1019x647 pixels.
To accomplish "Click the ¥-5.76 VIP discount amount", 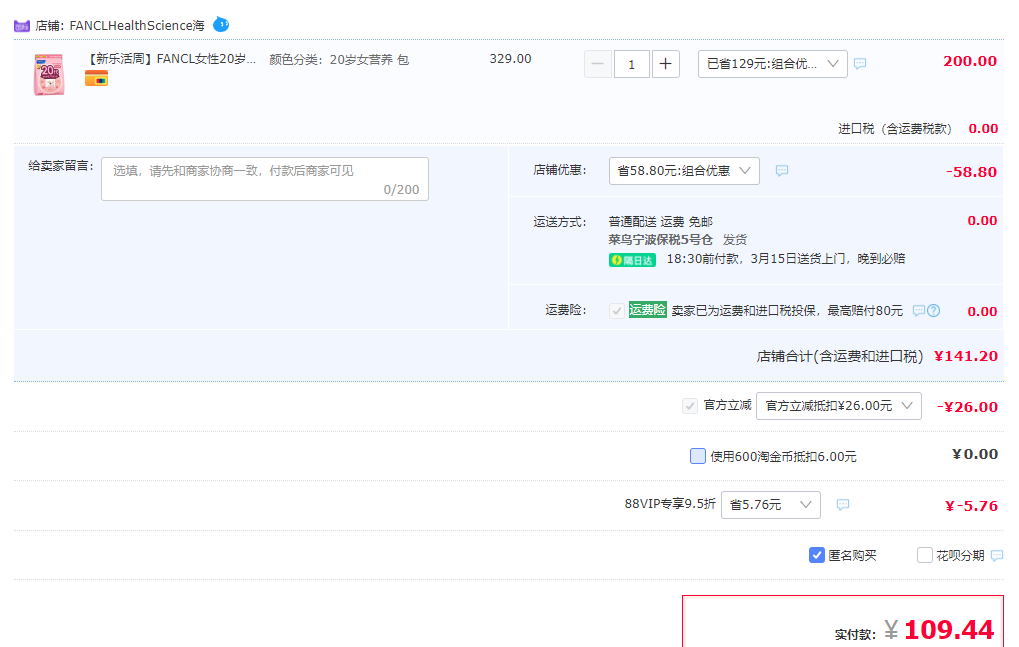I will (971, 506).
